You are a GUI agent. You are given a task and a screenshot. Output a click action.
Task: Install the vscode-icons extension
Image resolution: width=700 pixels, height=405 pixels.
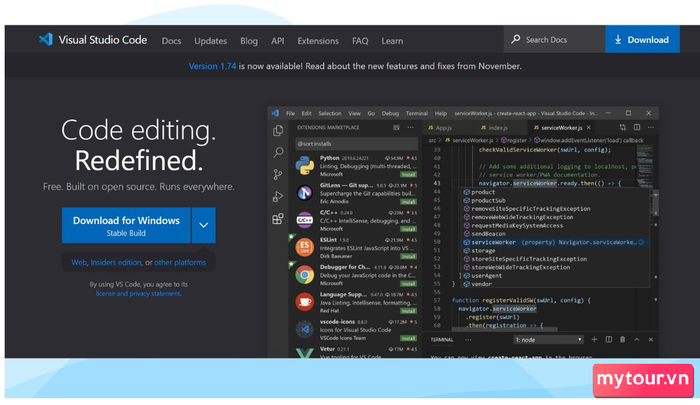(x=408, y=338)
